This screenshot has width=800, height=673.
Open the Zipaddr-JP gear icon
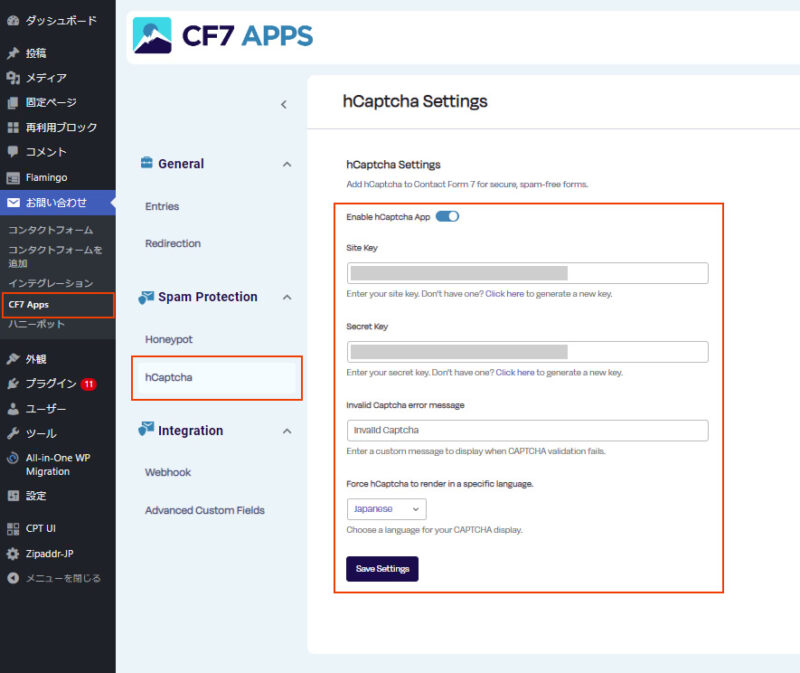13,553
